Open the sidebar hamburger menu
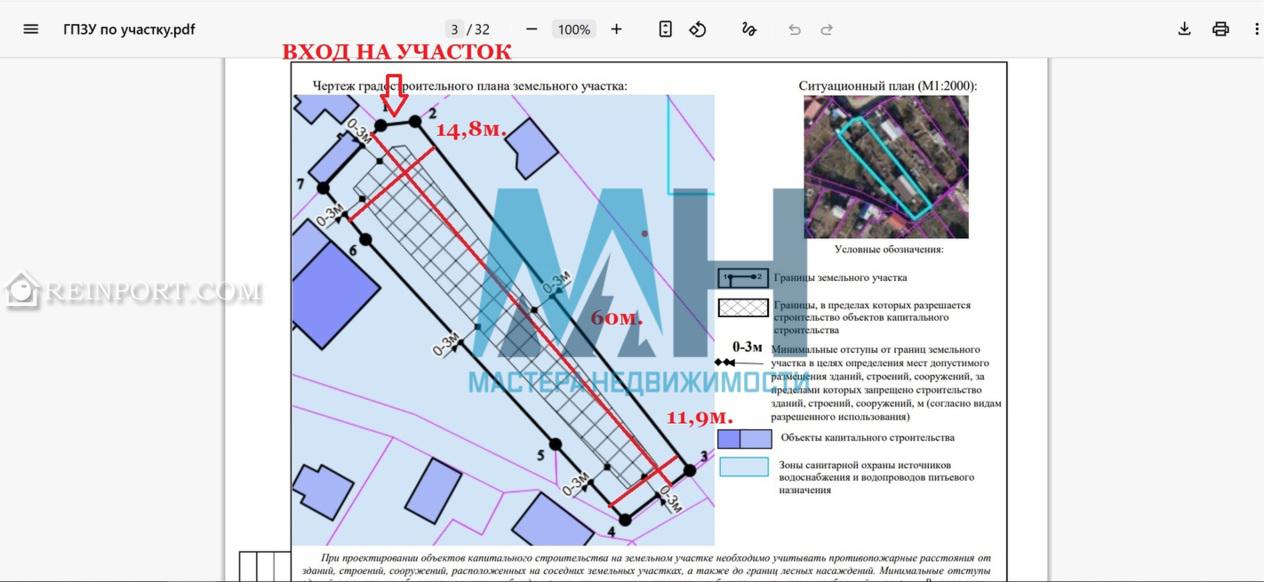 pyautogui.click(x=31, y=29)
